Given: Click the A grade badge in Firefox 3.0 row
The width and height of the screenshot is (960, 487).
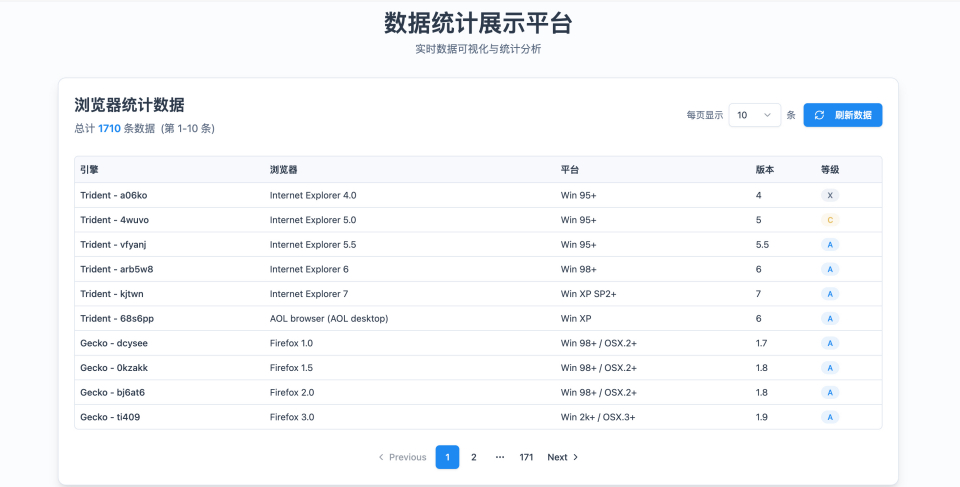Looking at the screenshot, I should [x=830, y=417].
